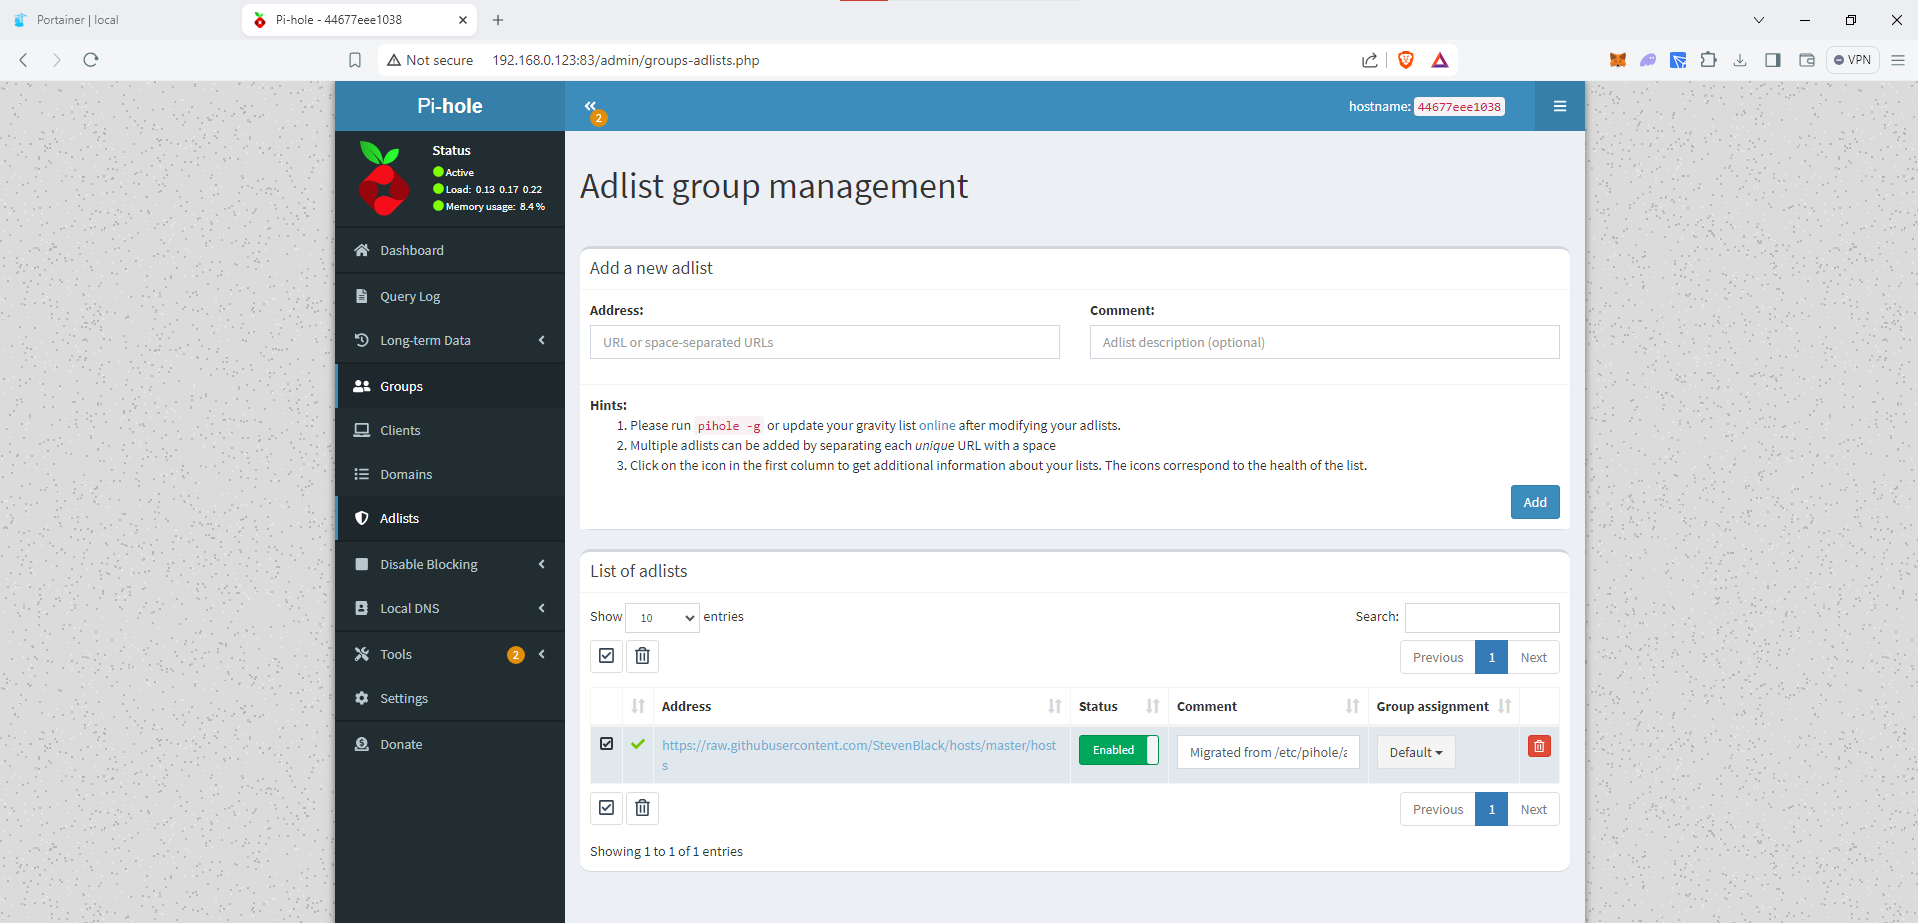Open the downloads icon in the toolbar
Viewport: 1918px width, 923px height.
[x=1740, y=60]
